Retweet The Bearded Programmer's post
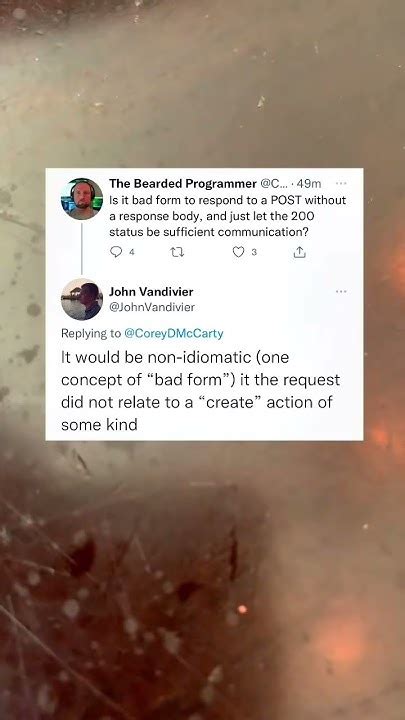Image resolution: width=405 pixels, height=720 pixels. click(x=177, y=252)
